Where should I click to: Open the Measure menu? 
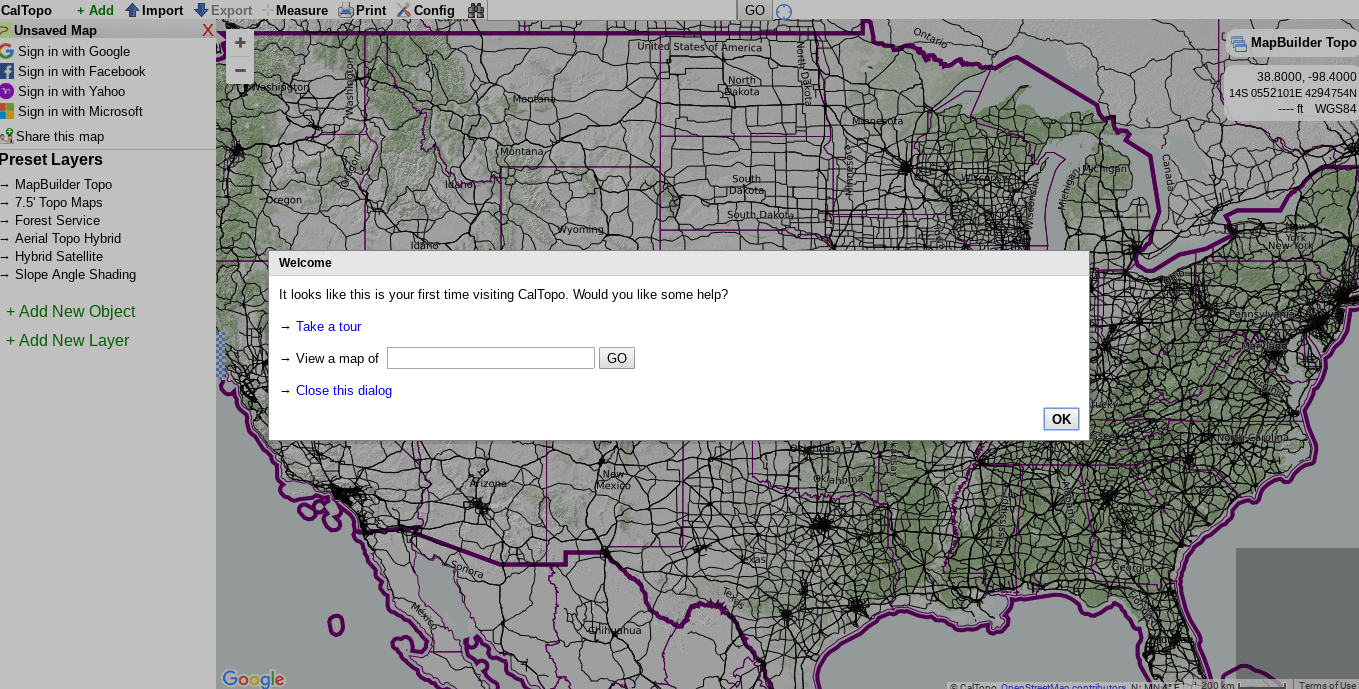coord(295,10)
